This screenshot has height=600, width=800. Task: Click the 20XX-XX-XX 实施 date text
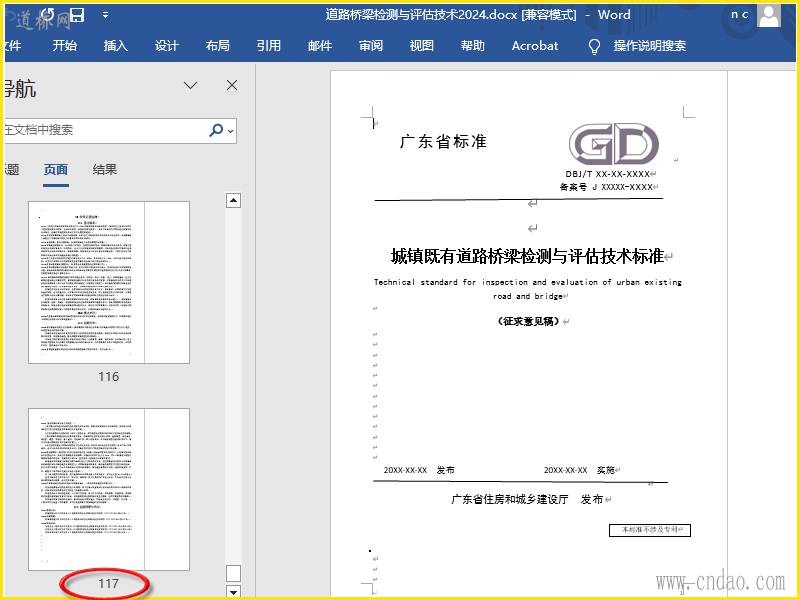click(579, 470)
